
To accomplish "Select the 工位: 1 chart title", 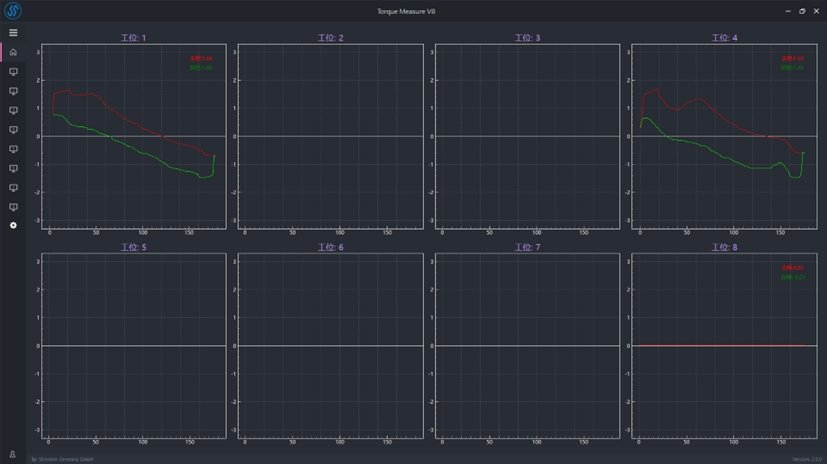I will 133,38.
